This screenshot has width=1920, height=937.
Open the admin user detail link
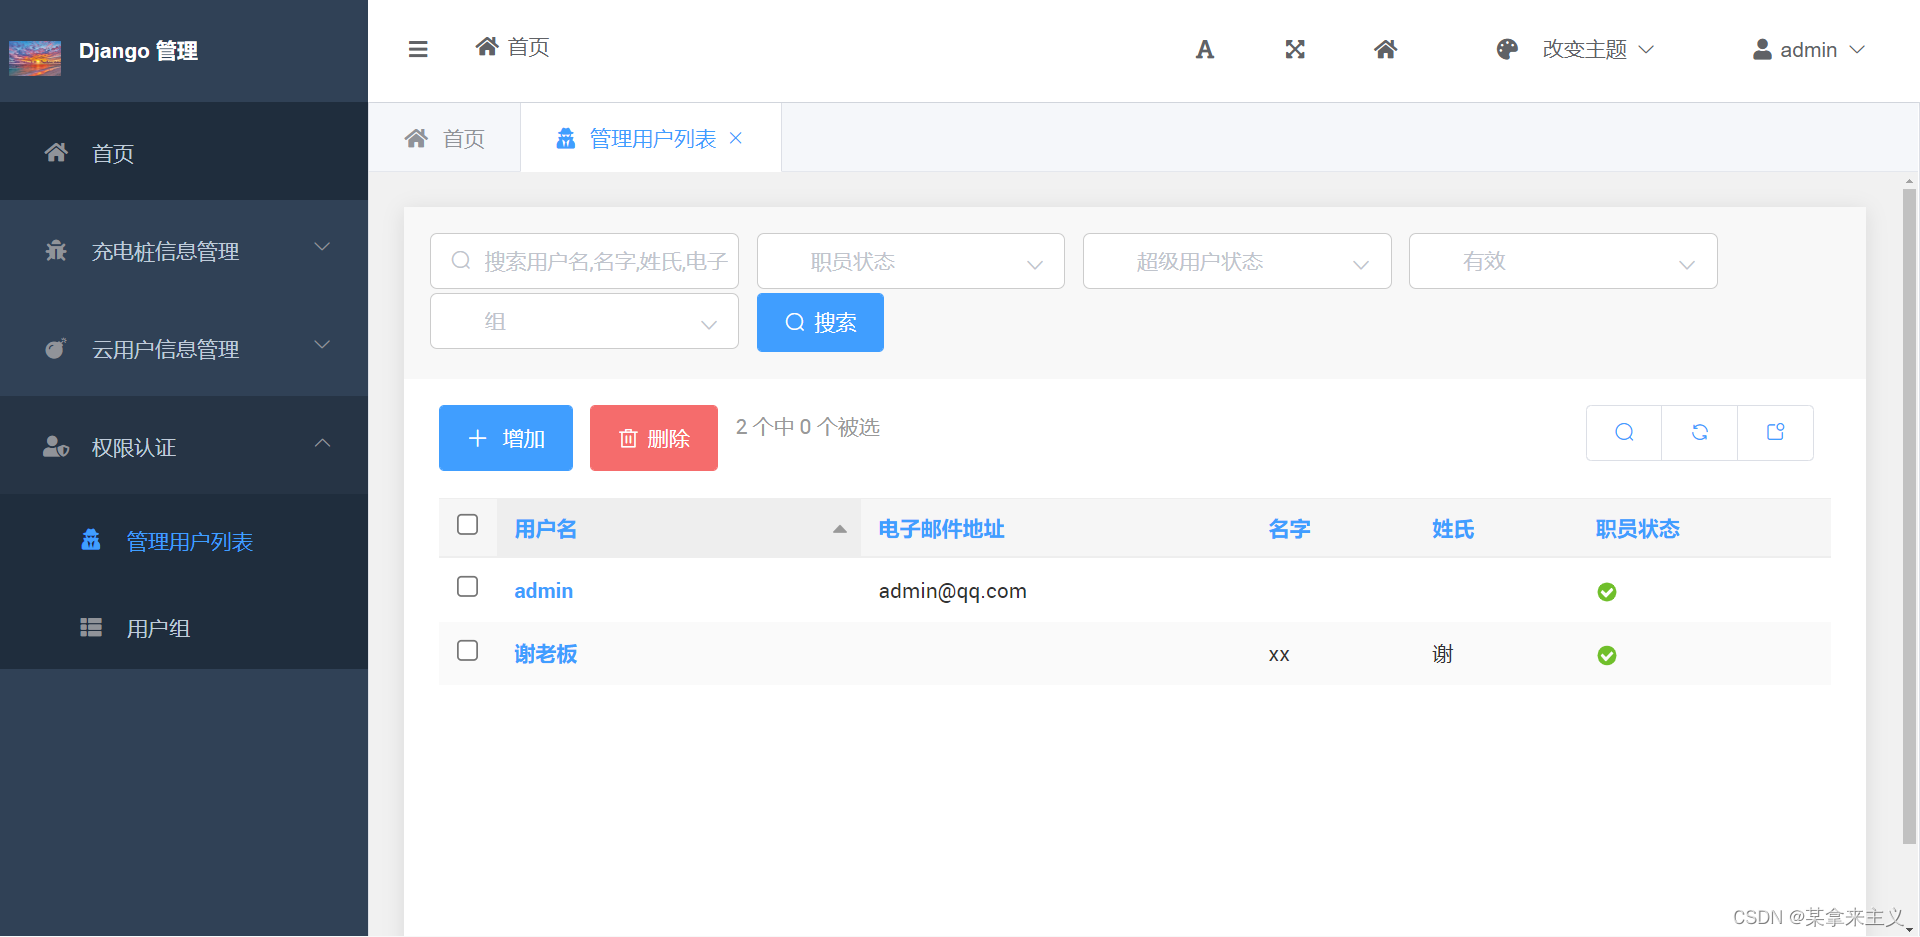click(543, 590)
